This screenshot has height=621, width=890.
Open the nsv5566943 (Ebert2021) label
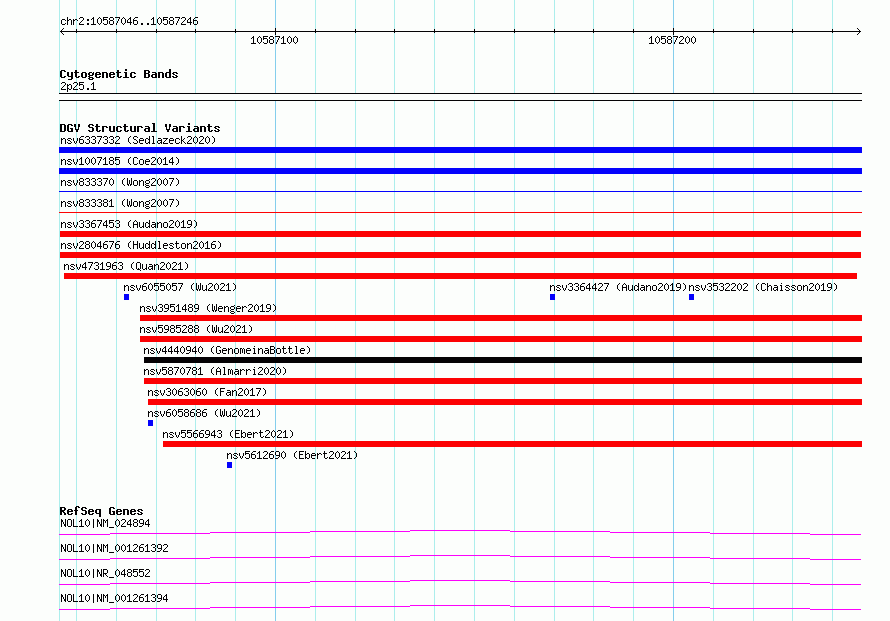(x=228, y=434)
